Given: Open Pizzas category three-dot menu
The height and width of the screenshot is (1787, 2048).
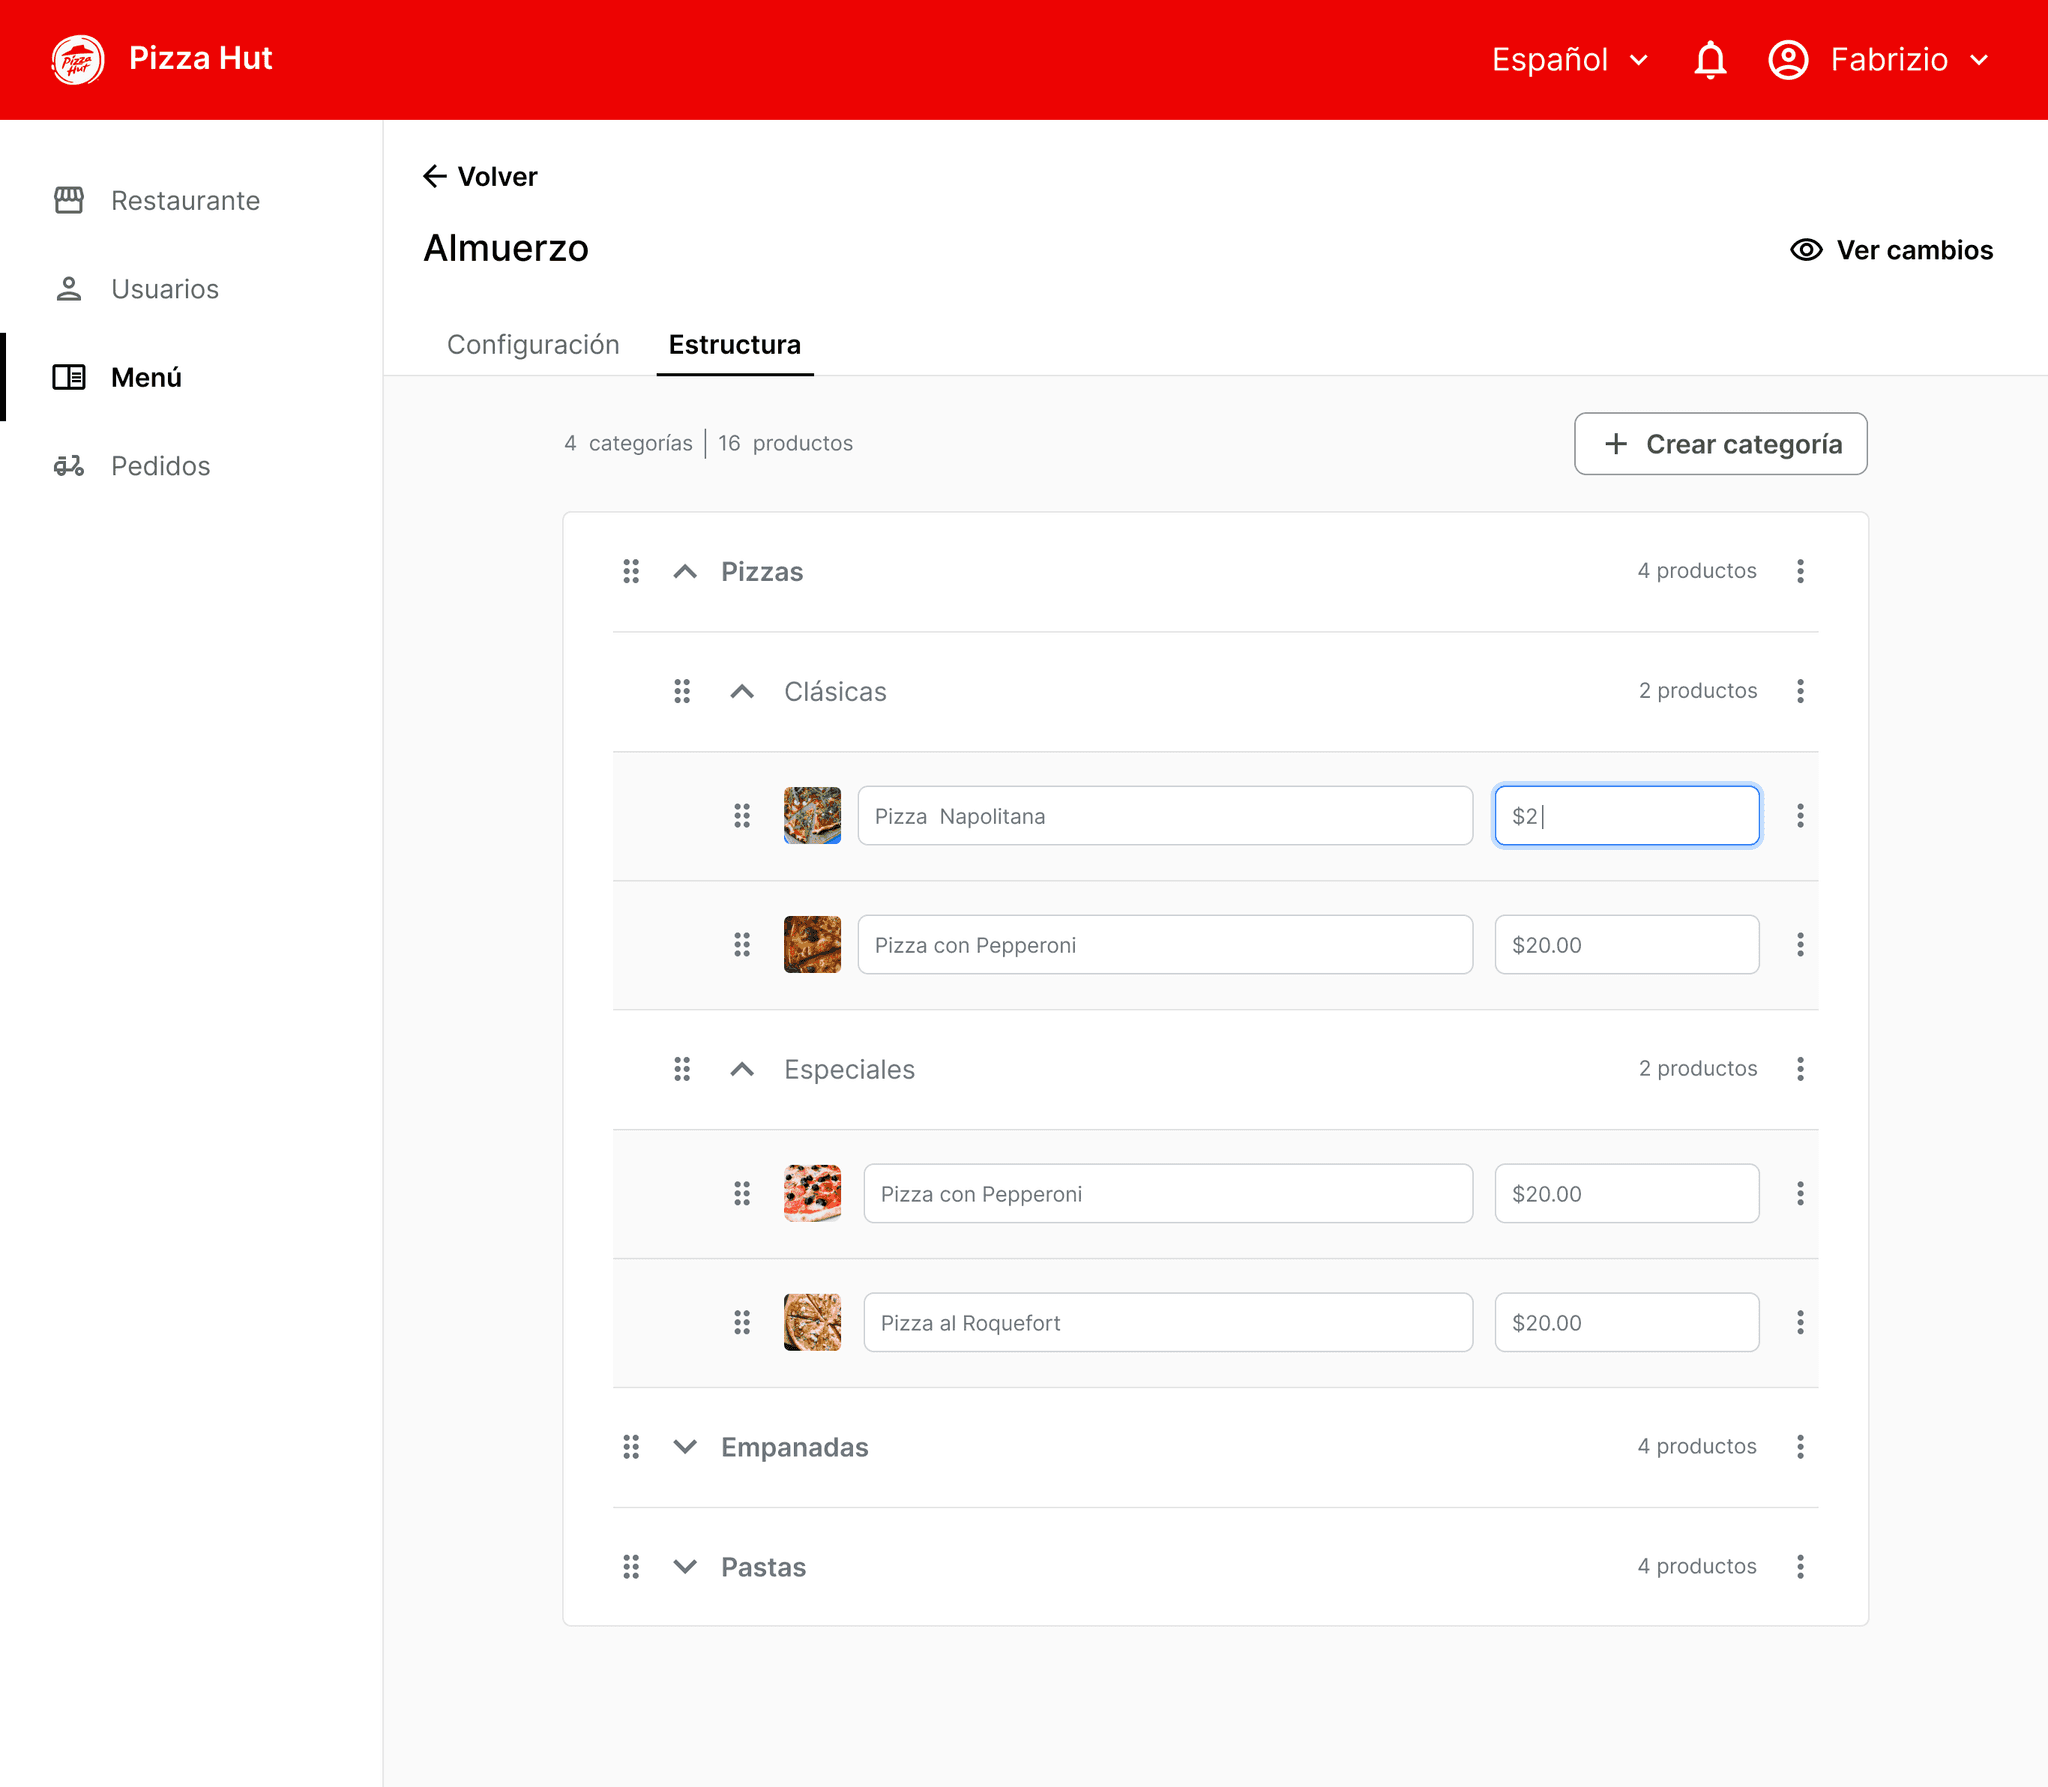Looking at the screenshot, I should pyautogui.click(x=1800, y=571).
